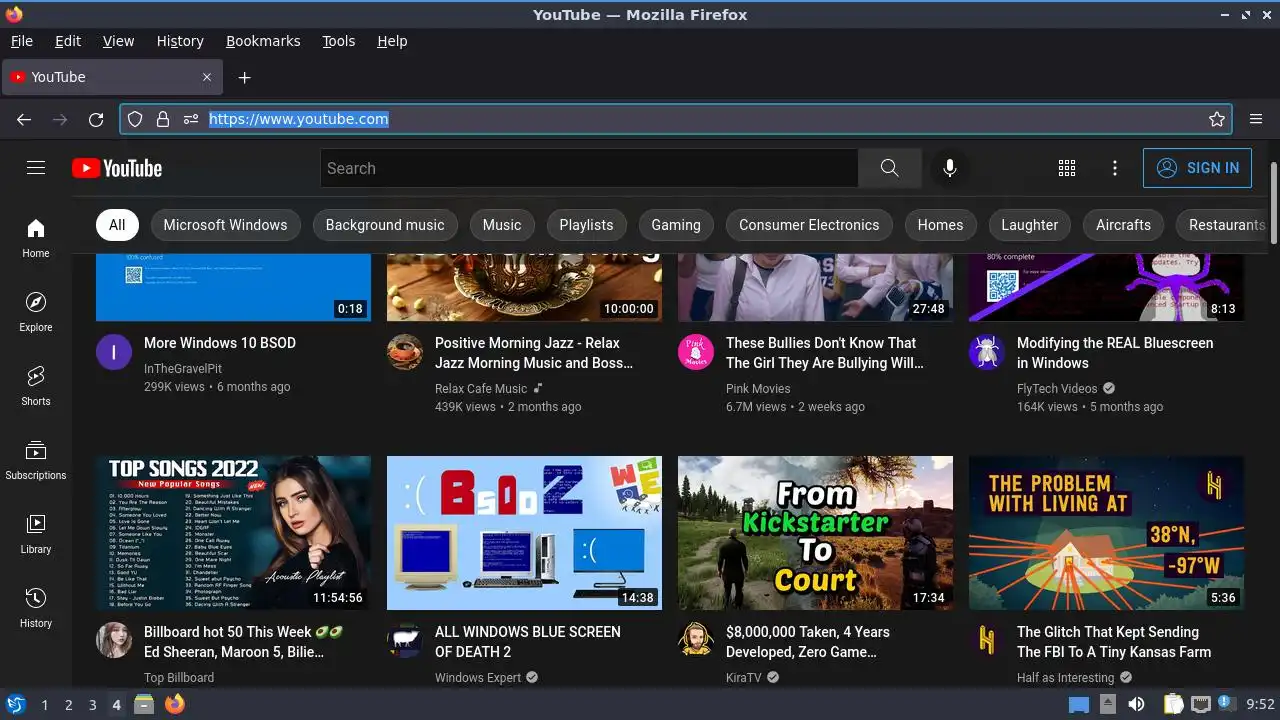This screenshot has width=1280, height=720.
Task: Click KiraTV channel avatar
Action: click(696, 641)
